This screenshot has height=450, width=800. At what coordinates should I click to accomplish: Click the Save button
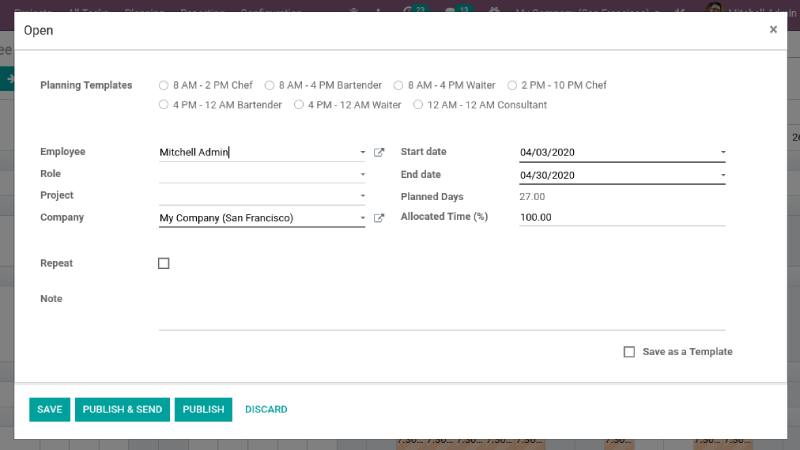(x=49, y=409)
